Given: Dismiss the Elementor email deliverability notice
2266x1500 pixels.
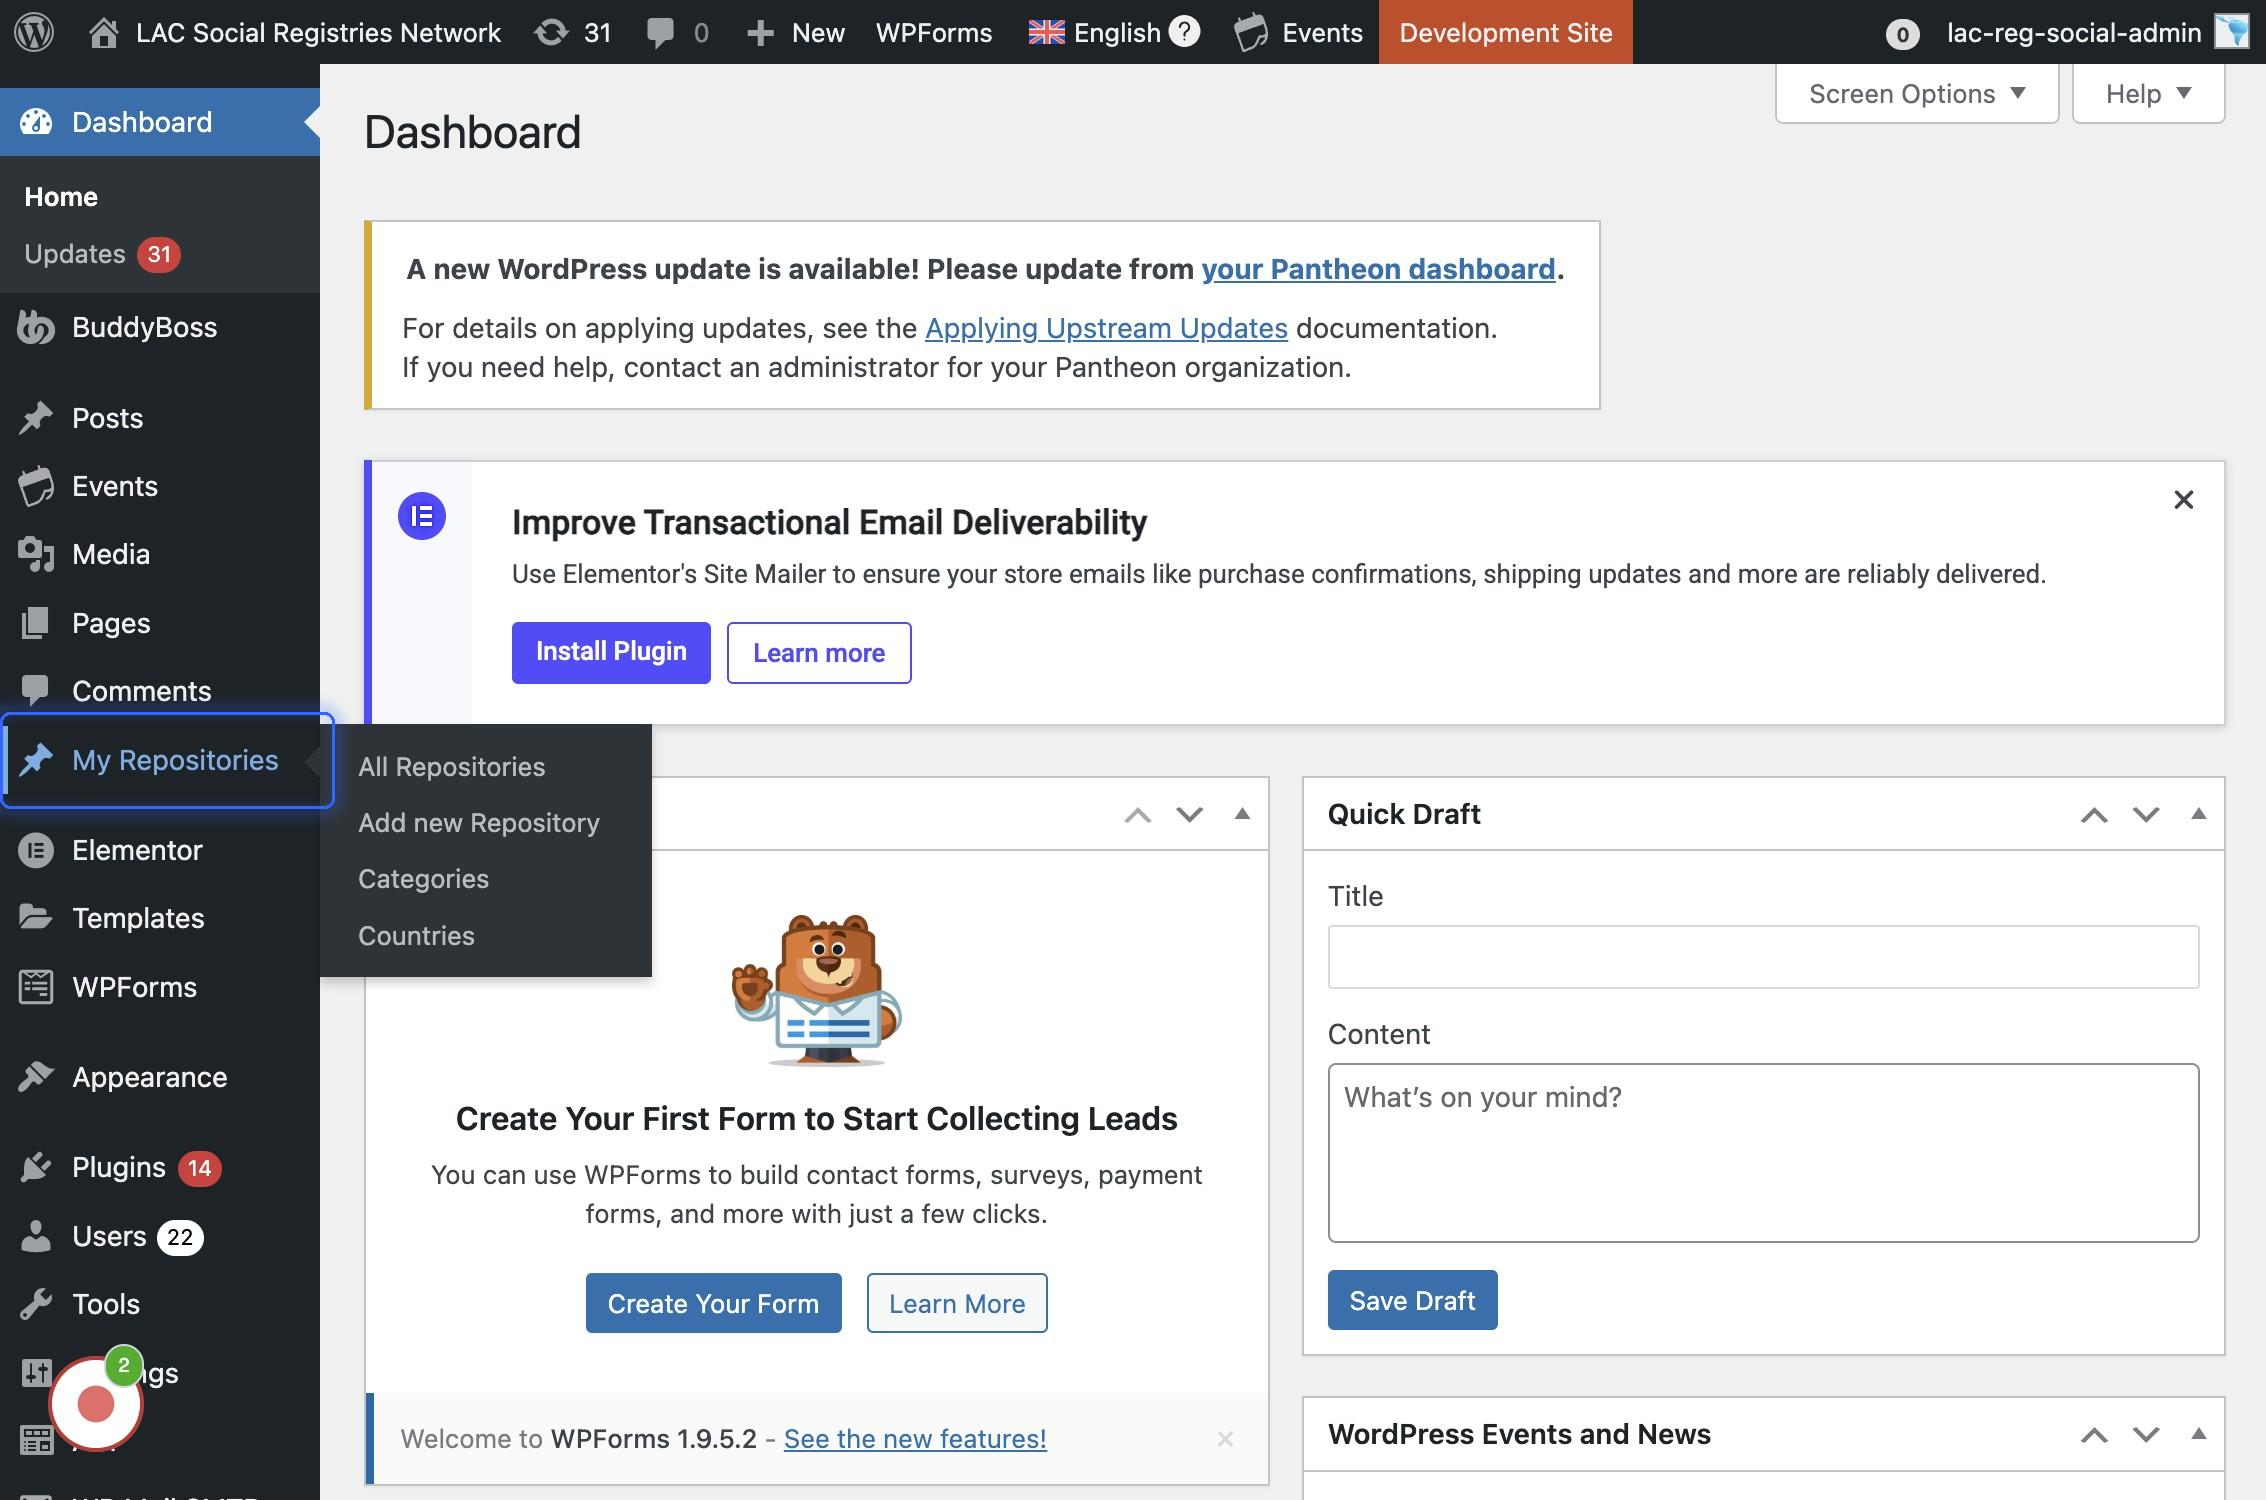Looking at the screenshot, I should [x=2183, y=500].
